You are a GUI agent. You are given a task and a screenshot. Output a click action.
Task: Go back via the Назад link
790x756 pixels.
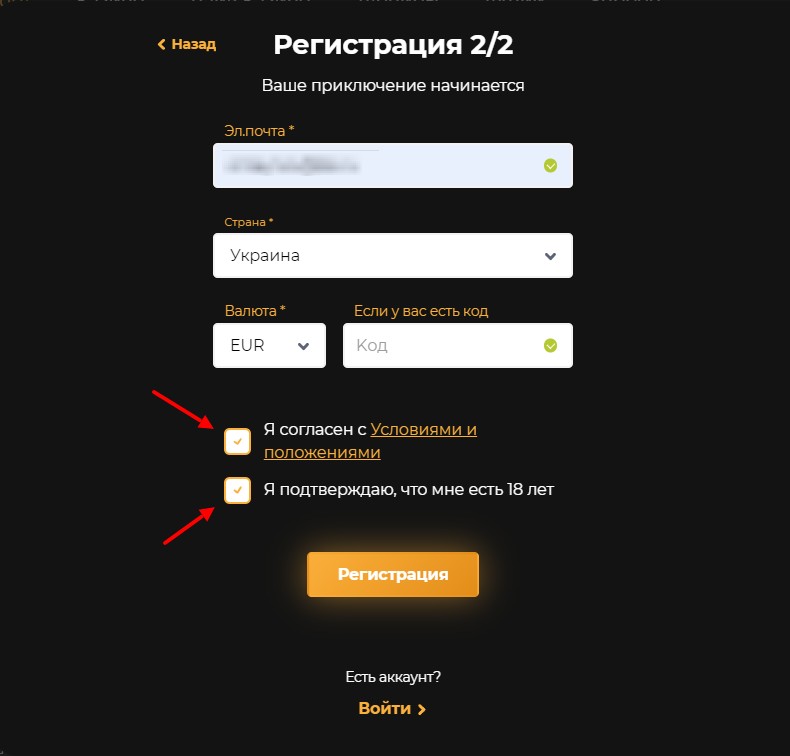tap(187, 44)
